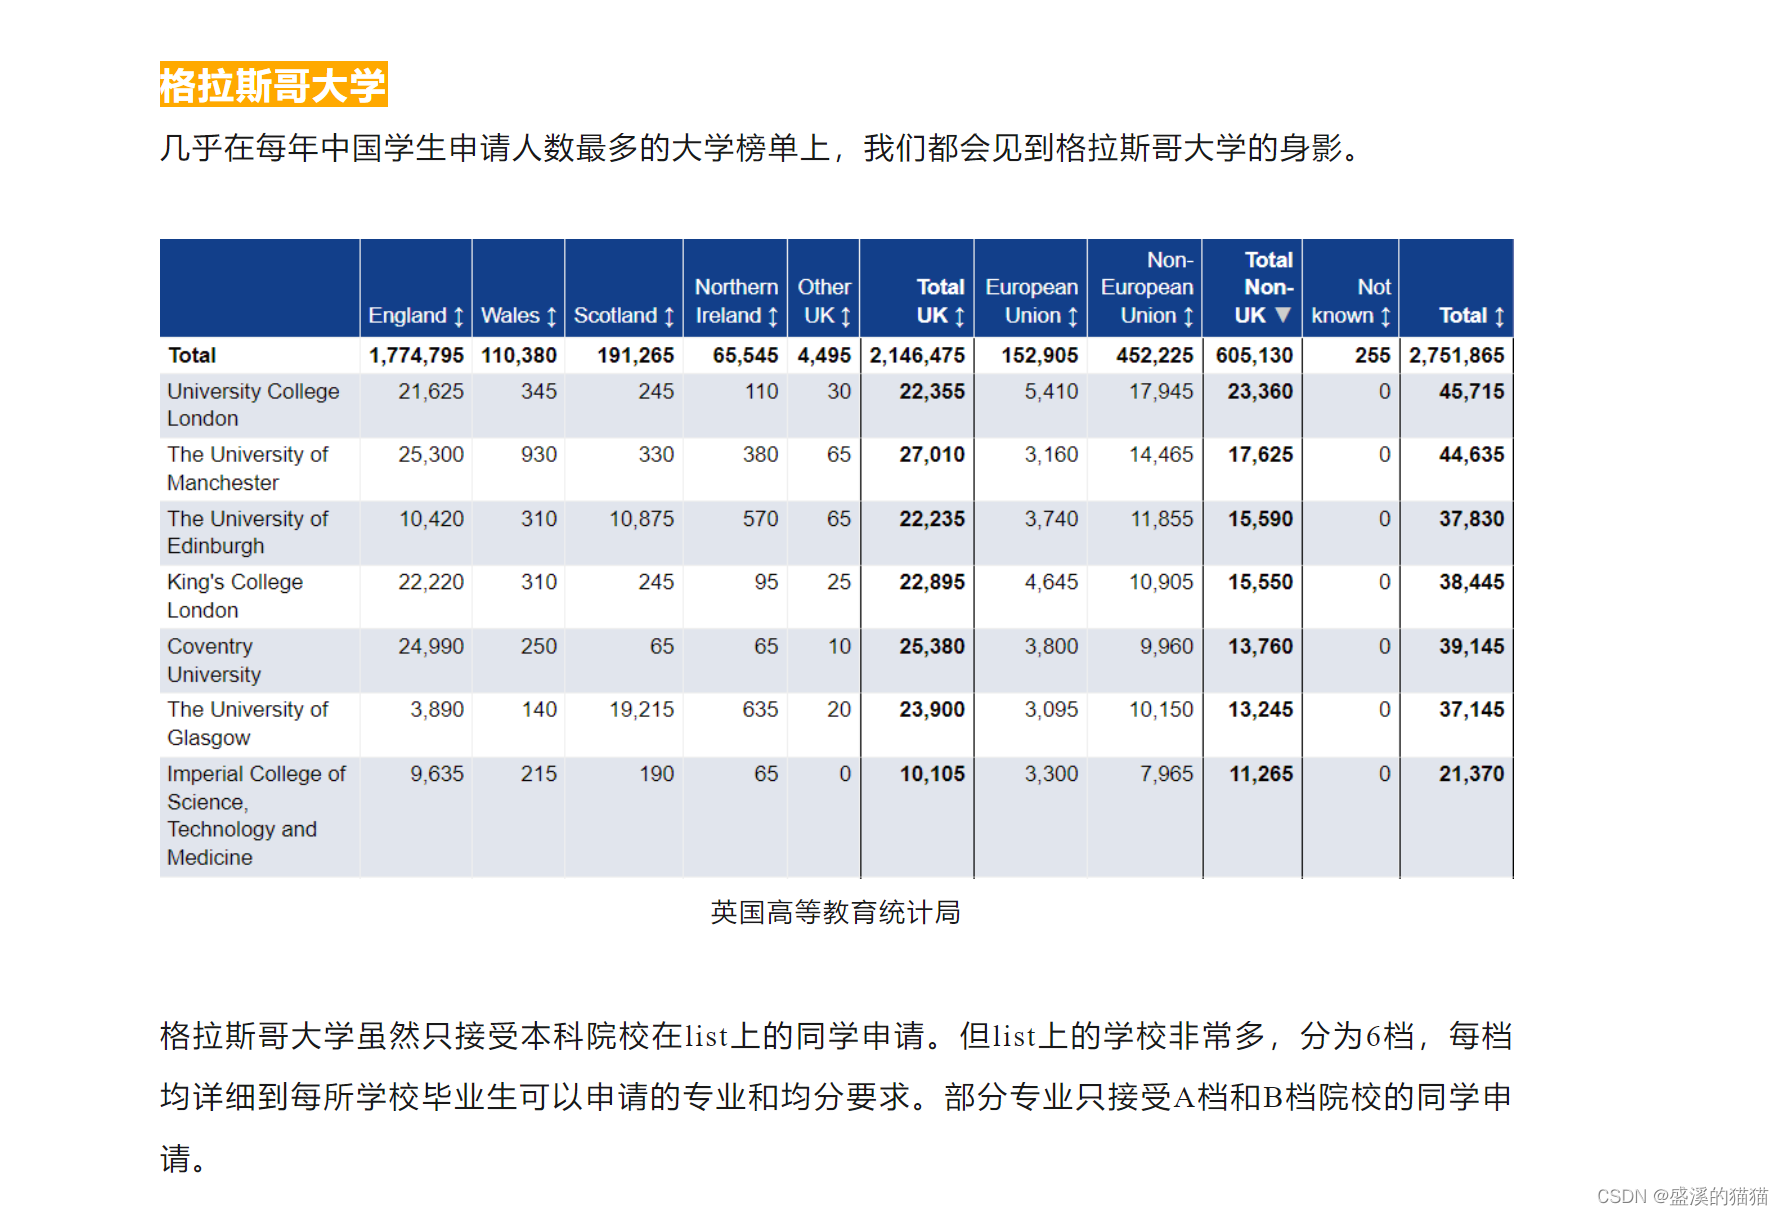The image size is (1784, 1215).
Task: Click Glasgow Northern Ireland value 635
Action: coord(760,709)
